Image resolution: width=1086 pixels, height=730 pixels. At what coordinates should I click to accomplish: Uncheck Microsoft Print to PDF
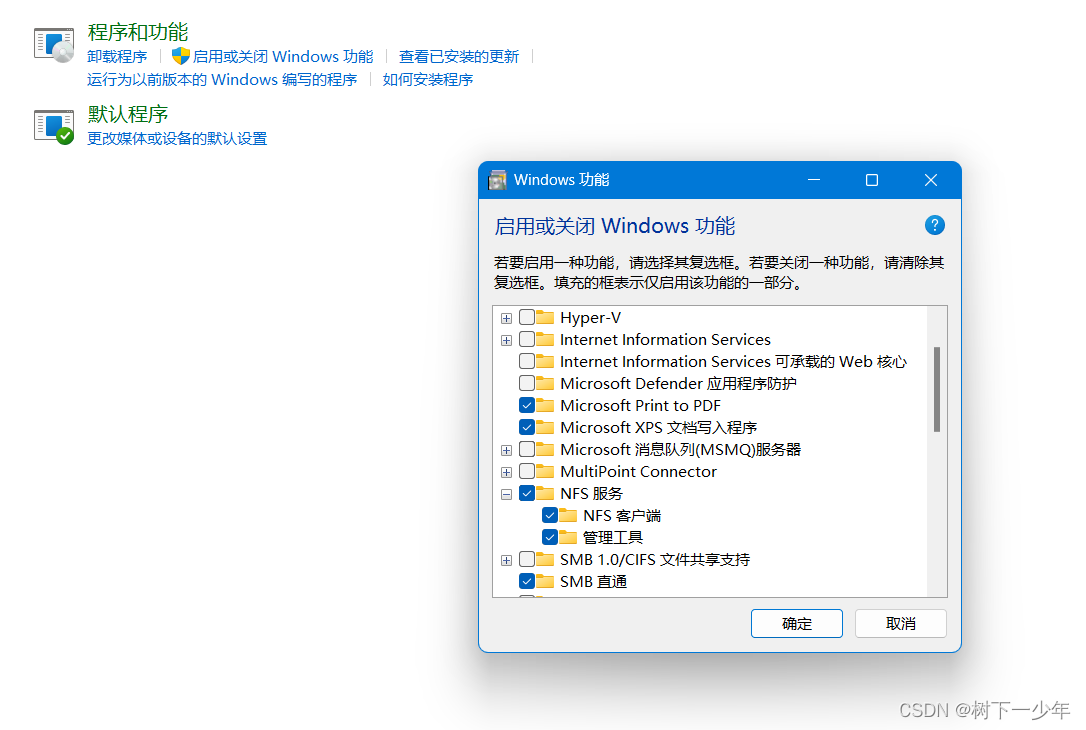526,405
